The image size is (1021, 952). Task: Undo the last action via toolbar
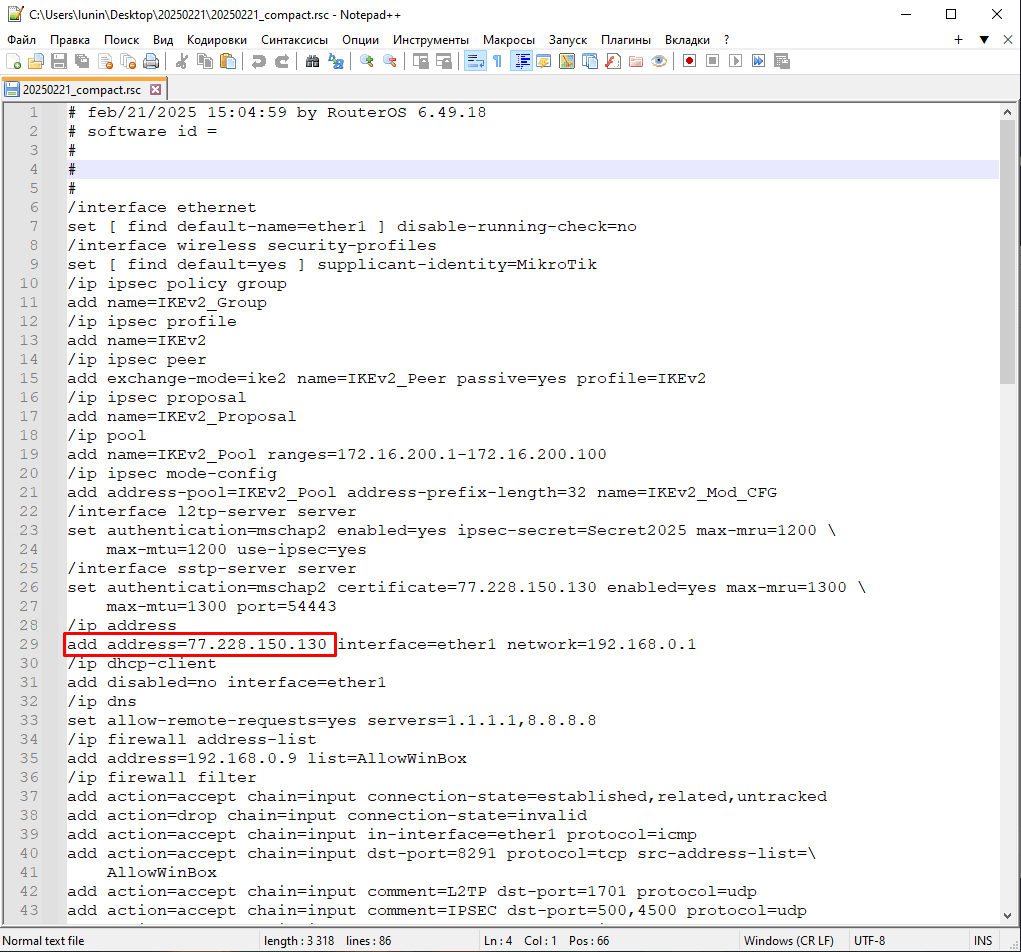pos(259,61)
